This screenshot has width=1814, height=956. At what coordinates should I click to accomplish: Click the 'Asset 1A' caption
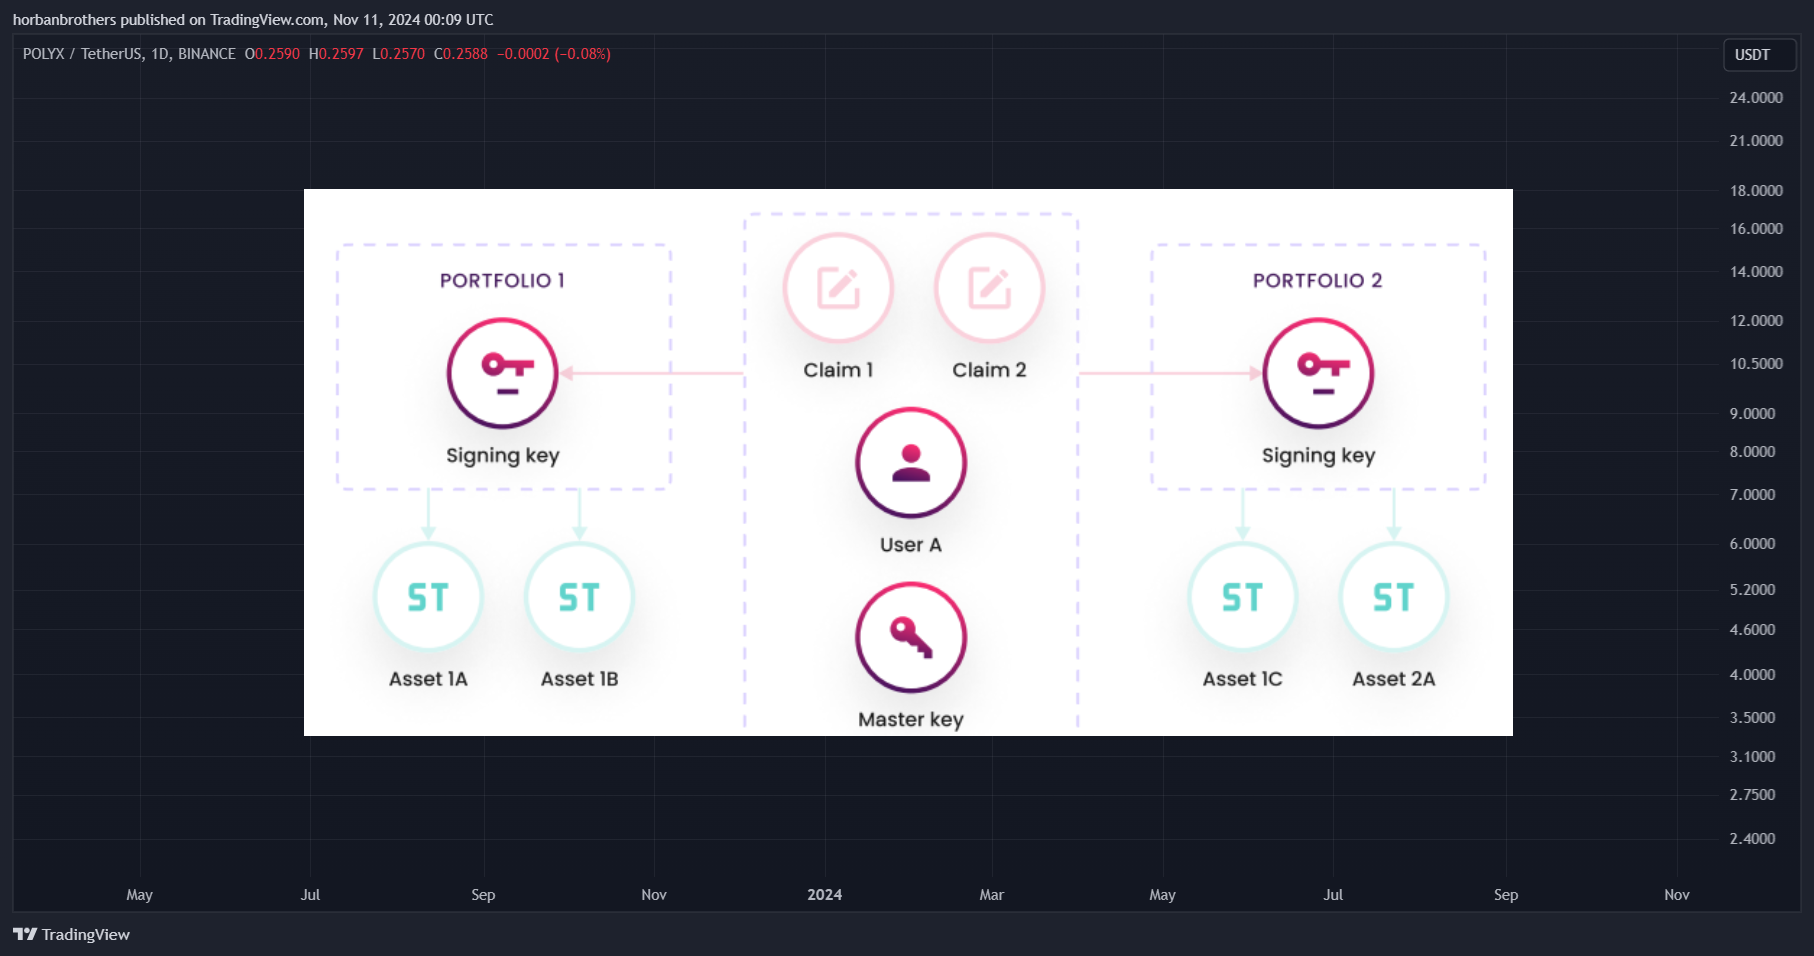pos(428,679)
